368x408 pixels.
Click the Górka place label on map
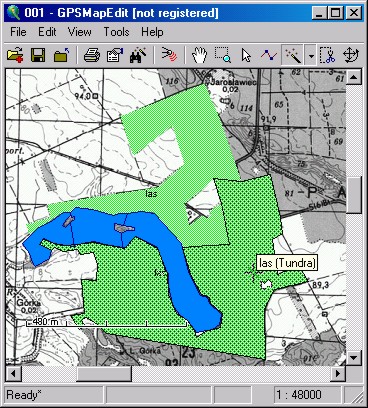coord(29,303)
